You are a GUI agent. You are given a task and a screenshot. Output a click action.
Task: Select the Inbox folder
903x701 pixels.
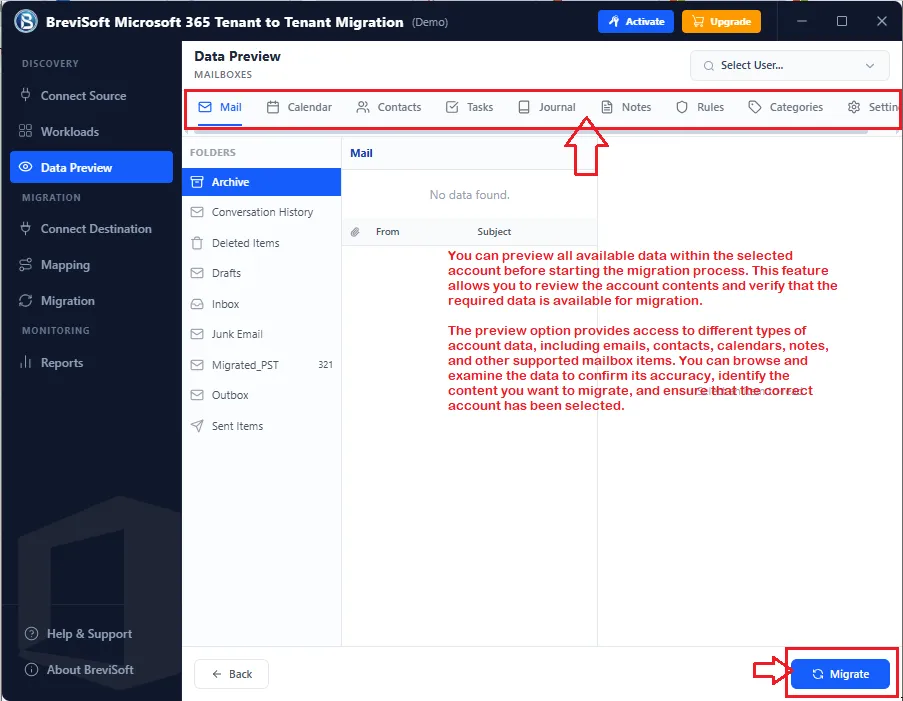tap(261, 304)
